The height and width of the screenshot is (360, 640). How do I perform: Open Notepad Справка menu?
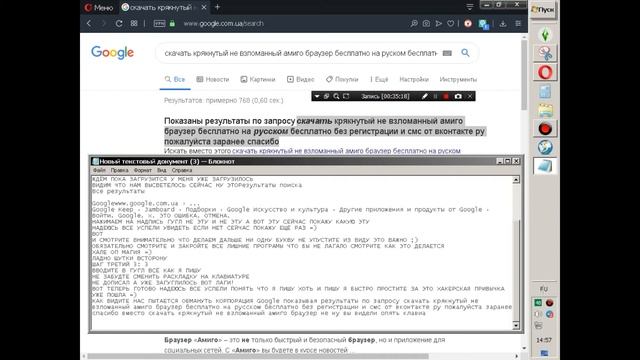pos(182,170)
